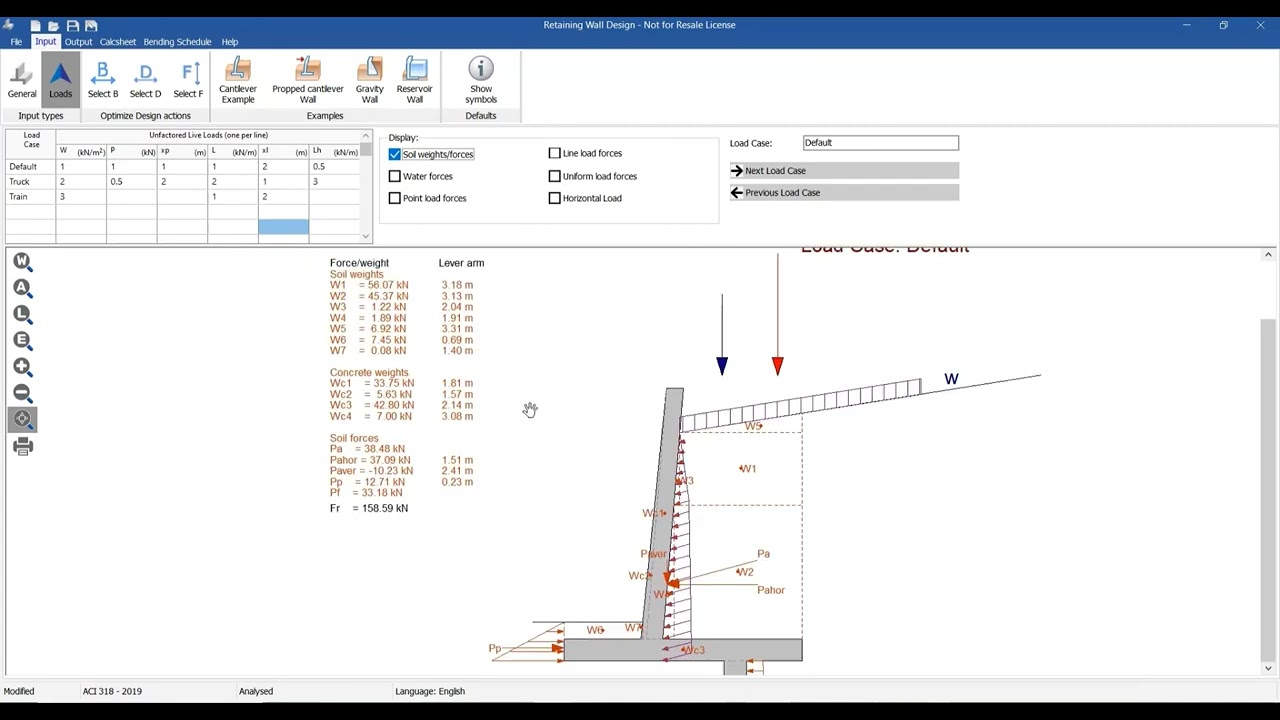Select the General input type
1280x720 pixels.
tap(22, 80)
